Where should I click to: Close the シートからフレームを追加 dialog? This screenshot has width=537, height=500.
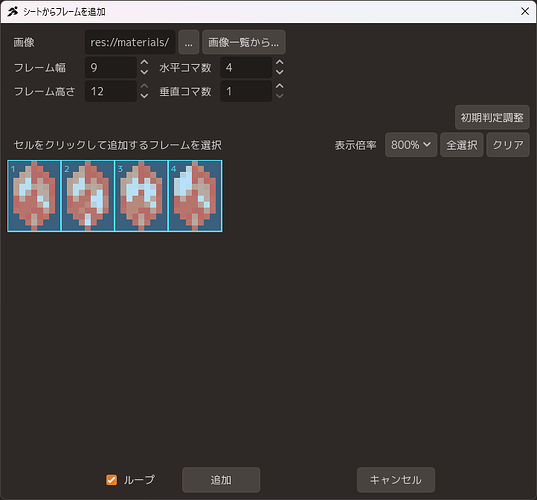point(525,11)
